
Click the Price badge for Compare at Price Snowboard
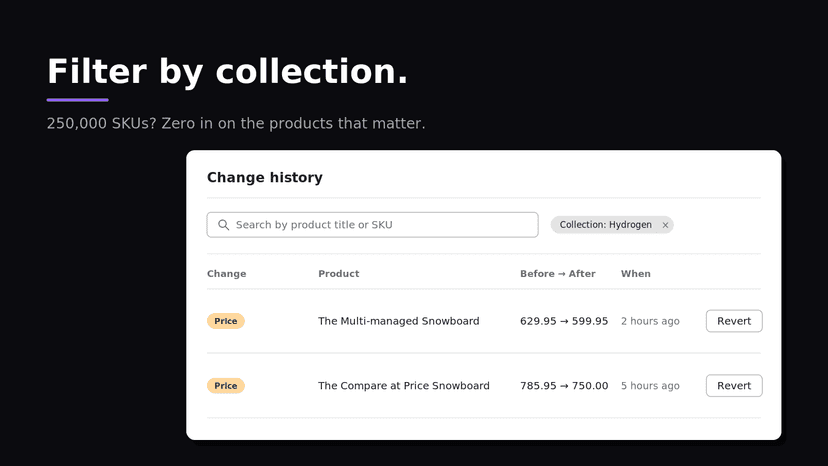[225, 386]
